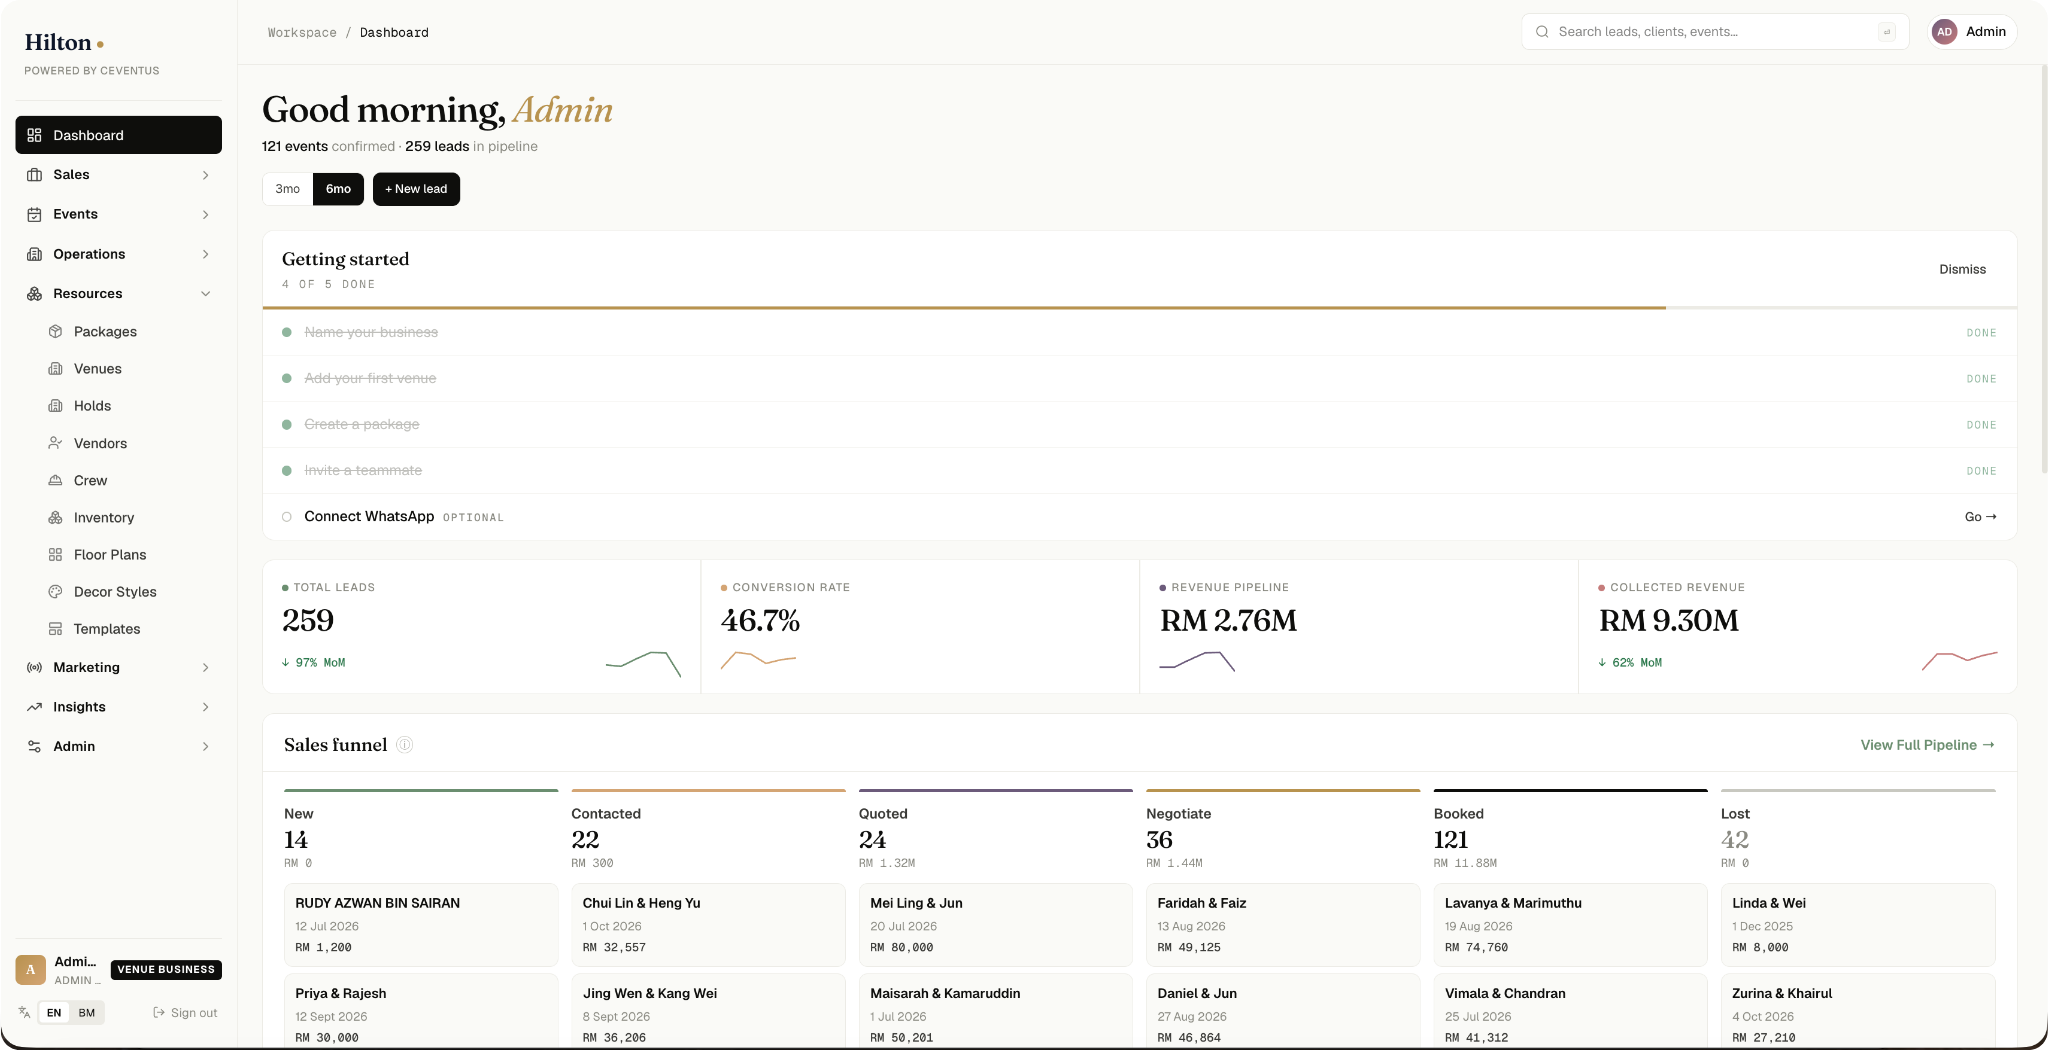
Task: Expand the Marketing menu chevron
Action: [205, 667]
